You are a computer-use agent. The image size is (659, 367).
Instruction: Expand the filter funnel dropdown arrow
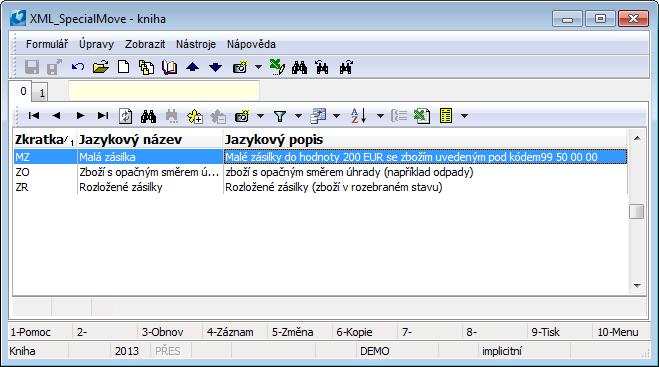[x=298, y=116]
